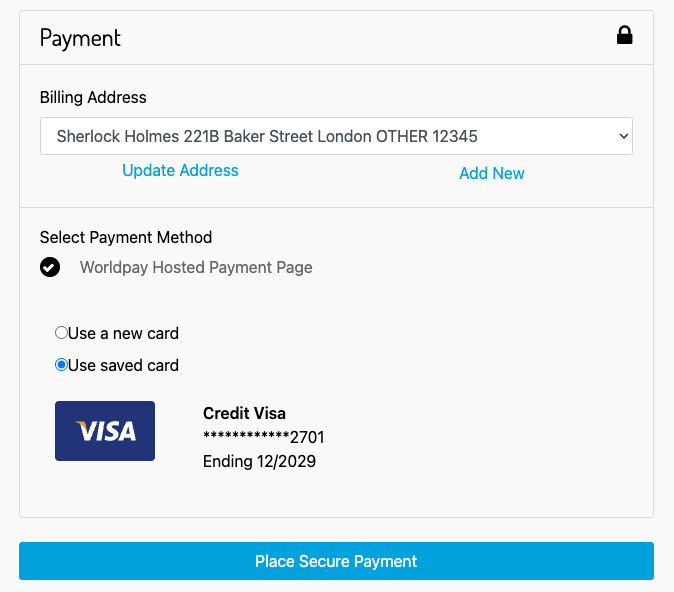Viewport: 674px width, 592px height.
Task: Click the Billing Address label
Action: 93,97
